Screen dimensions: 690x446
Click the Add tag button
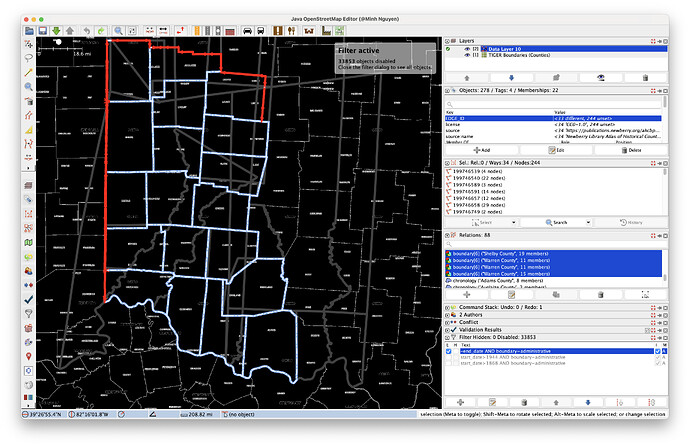pyautogui.click(x=481, y=149)
